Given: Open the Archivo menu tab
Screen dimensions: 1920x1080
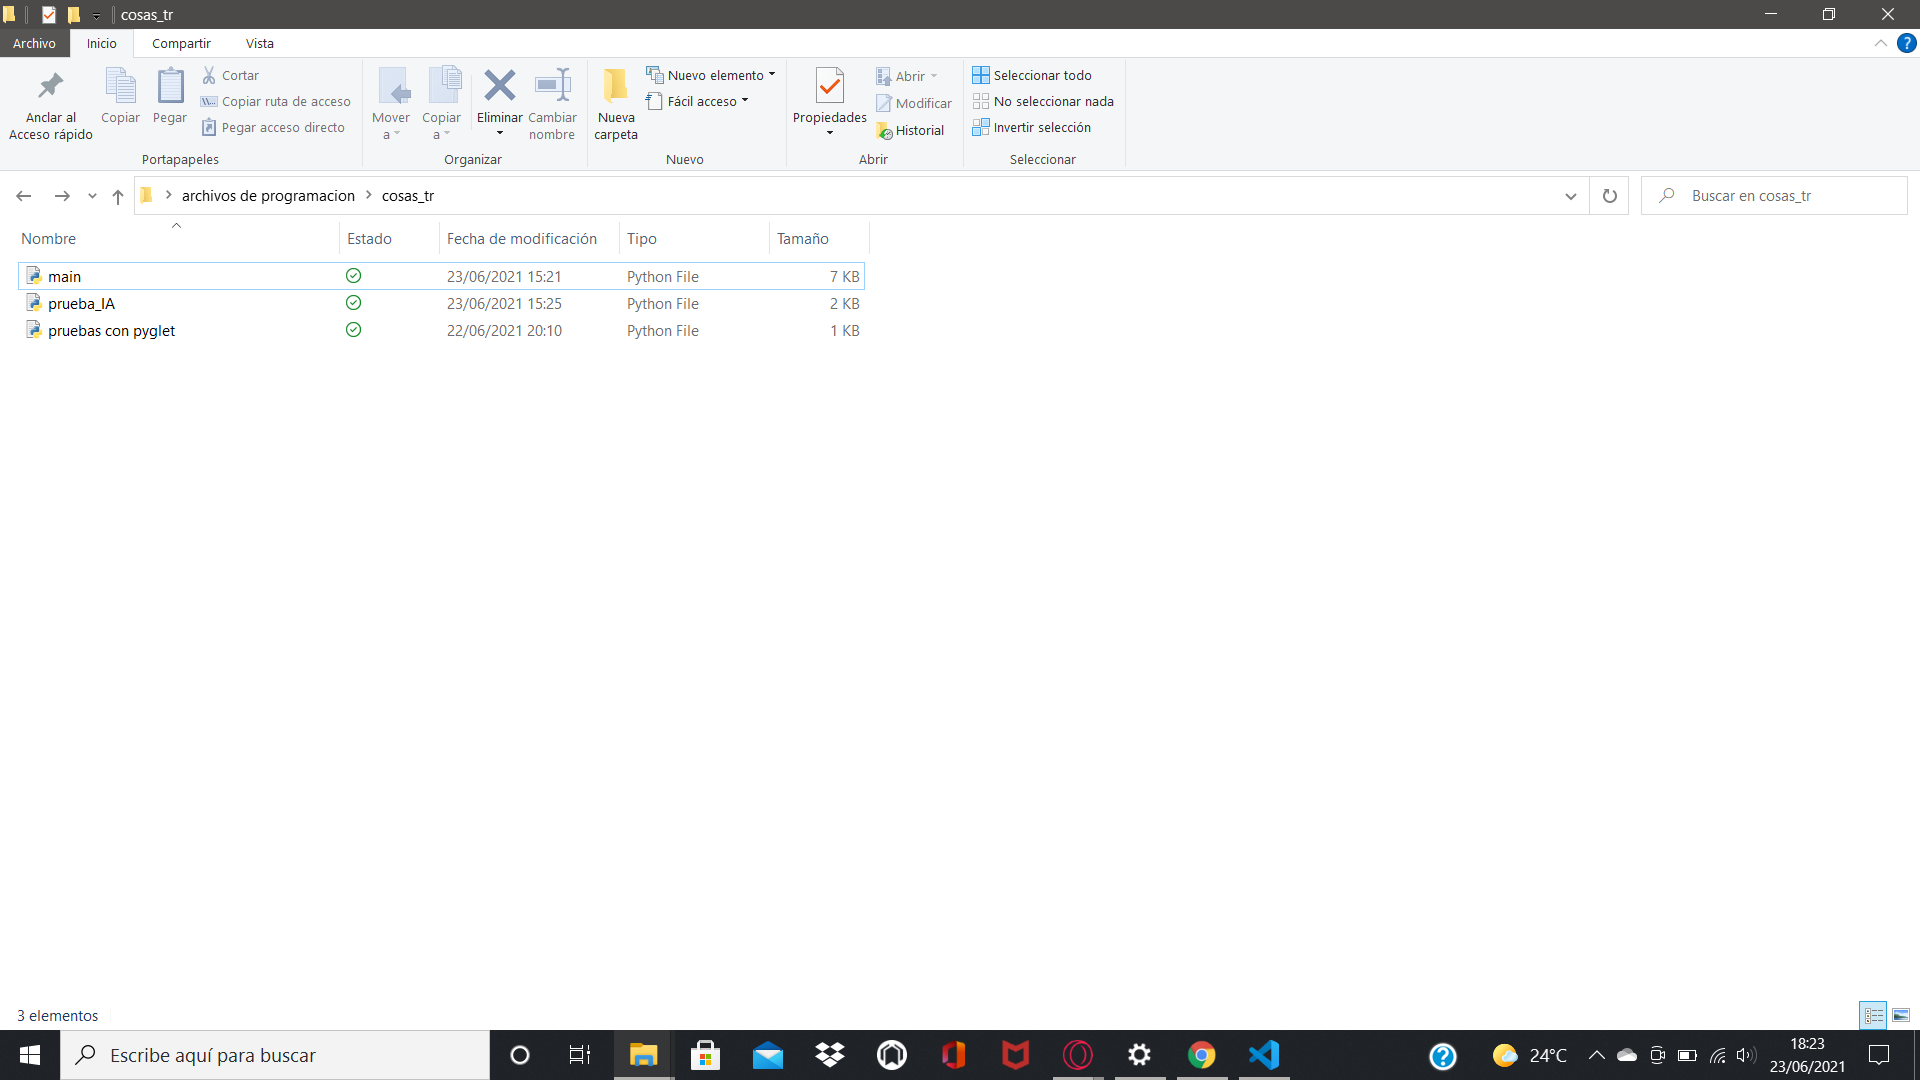Looking at the screenshot, I should tap(34, 44).
